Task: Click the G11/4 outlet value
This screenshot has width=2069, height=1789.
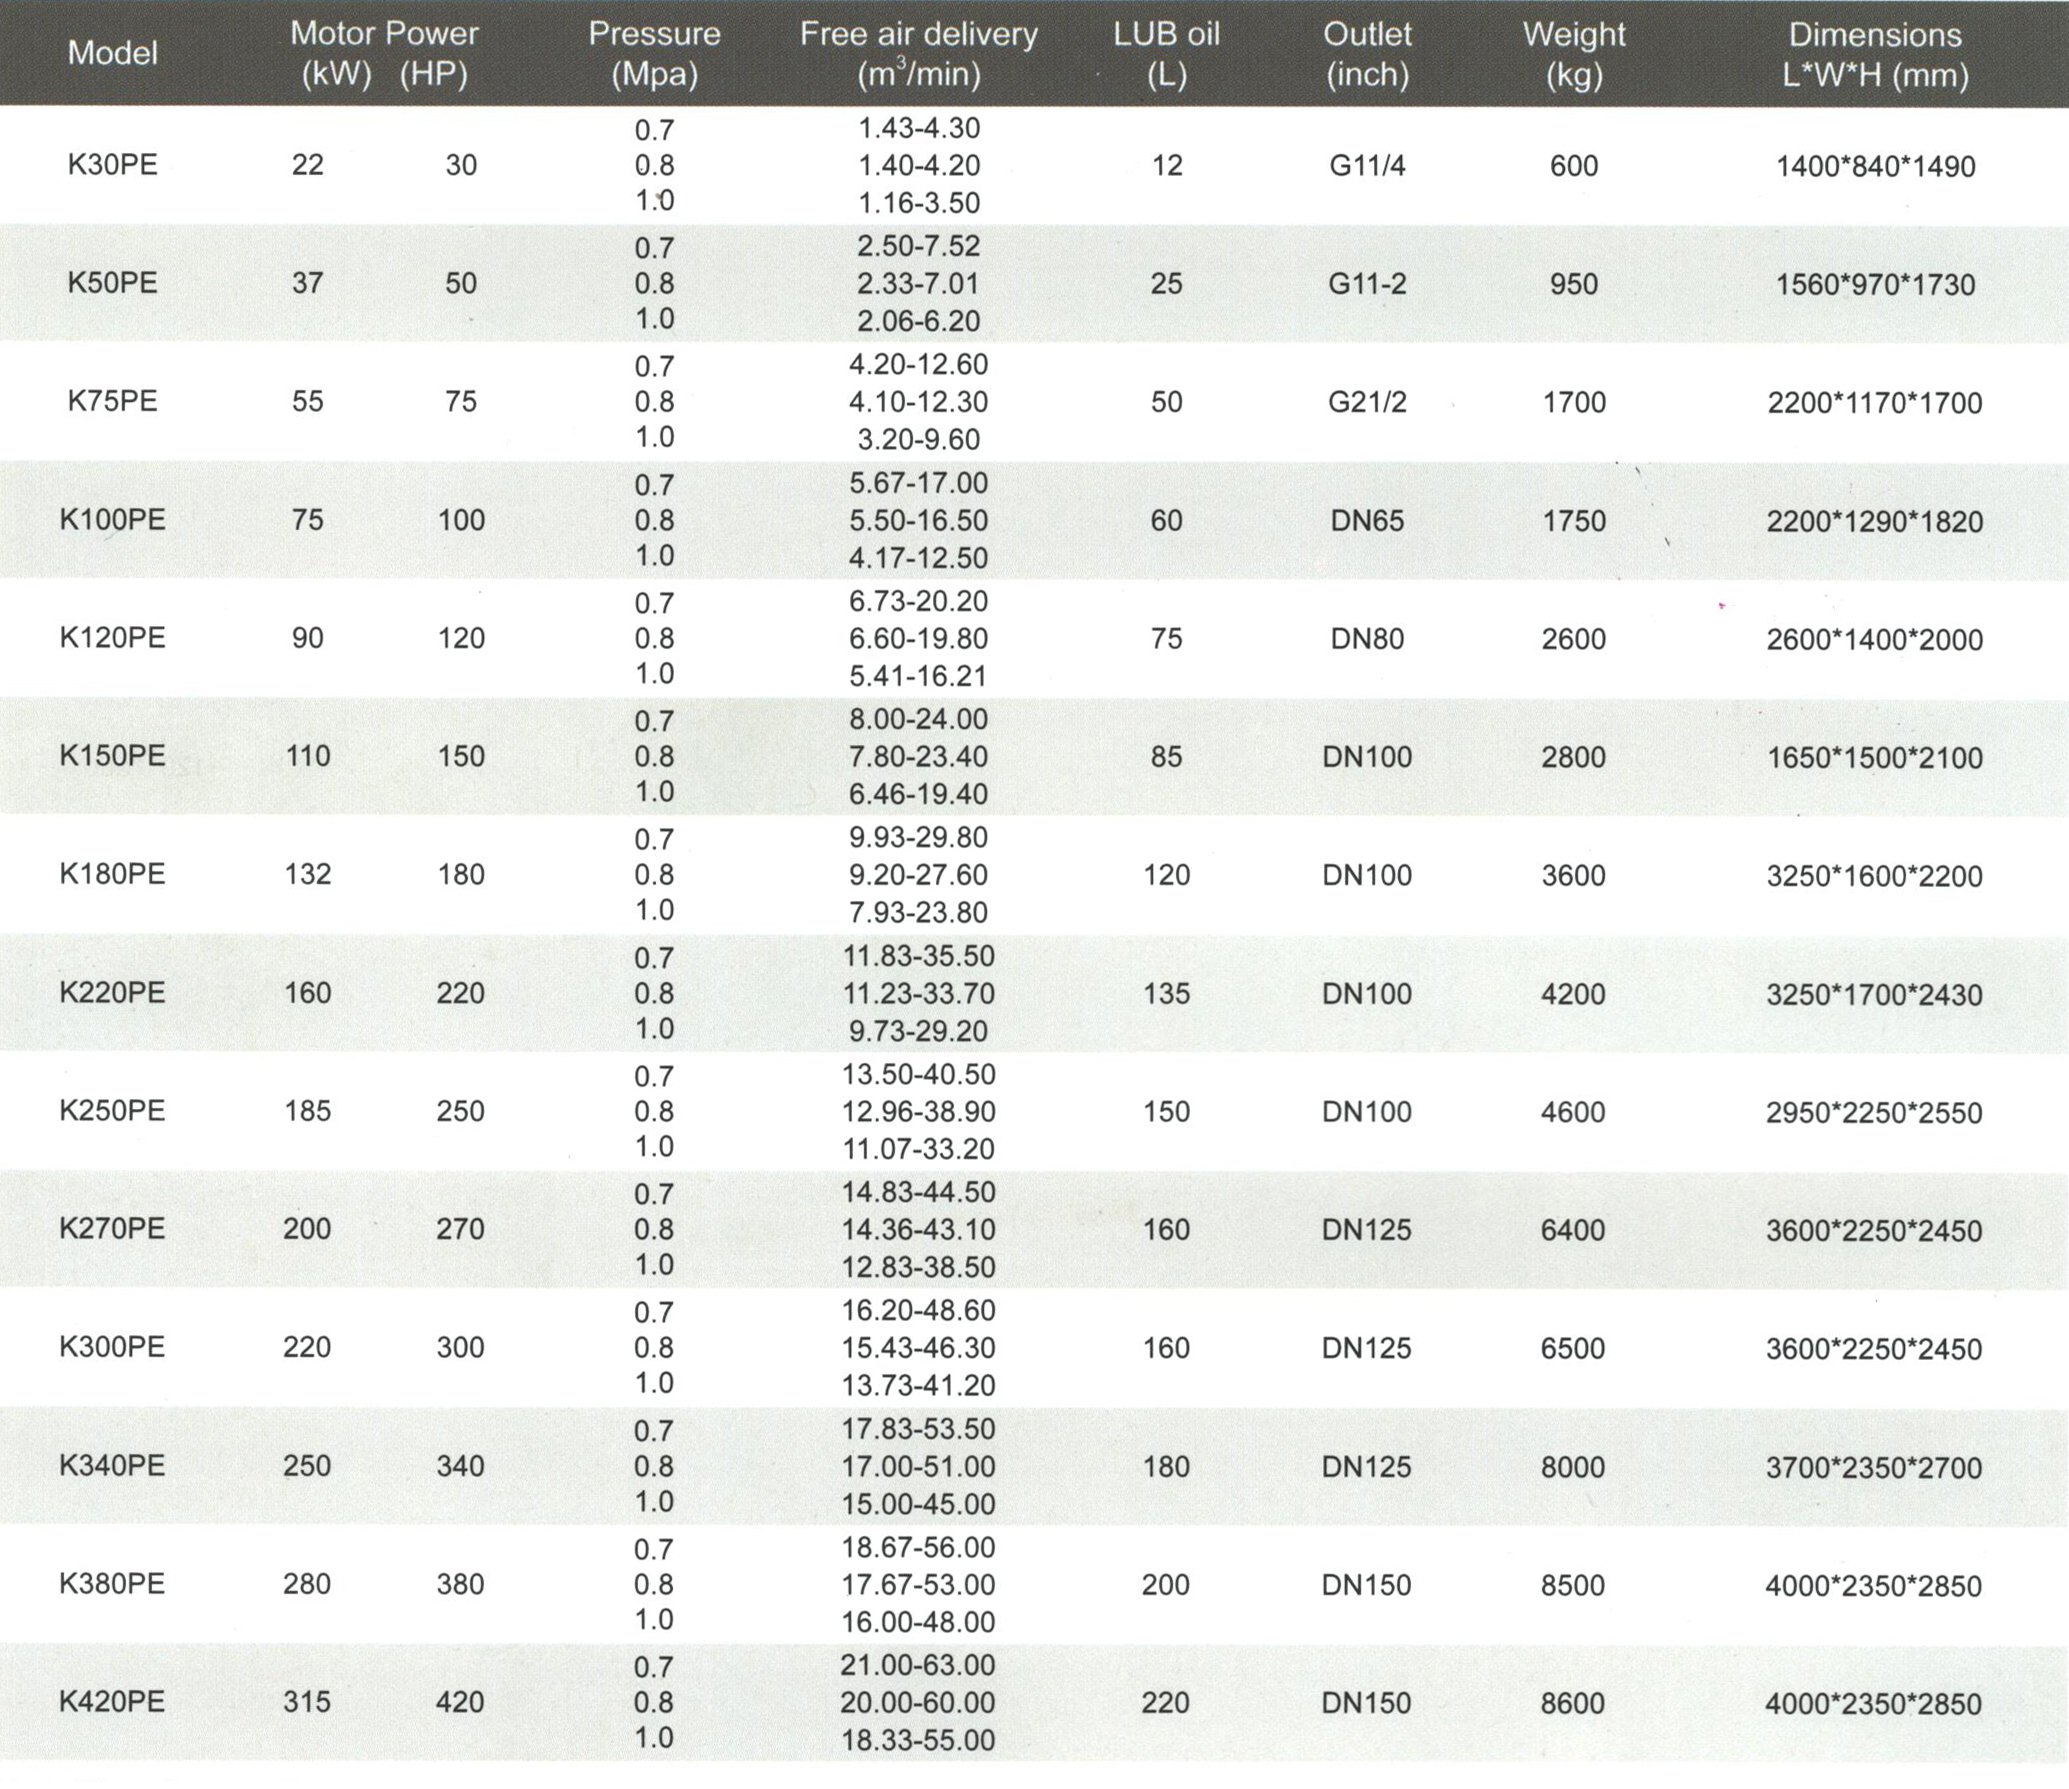Action: pyautogui.click(x=1367, y=166)
